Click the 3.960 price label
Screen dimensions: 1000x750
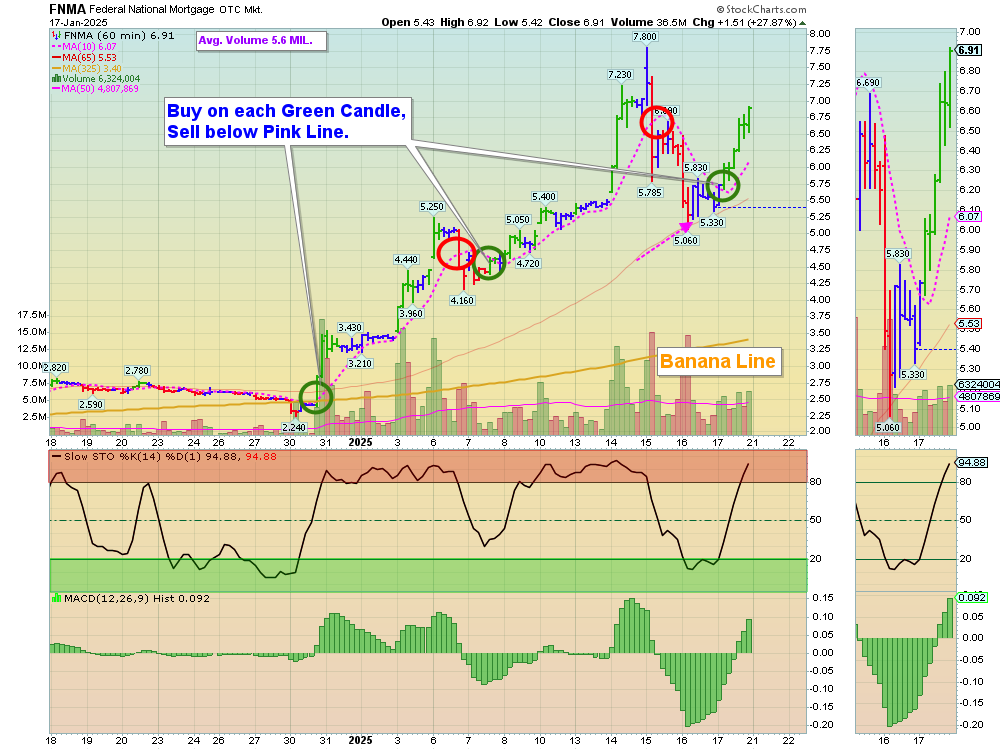click(411, 314)
